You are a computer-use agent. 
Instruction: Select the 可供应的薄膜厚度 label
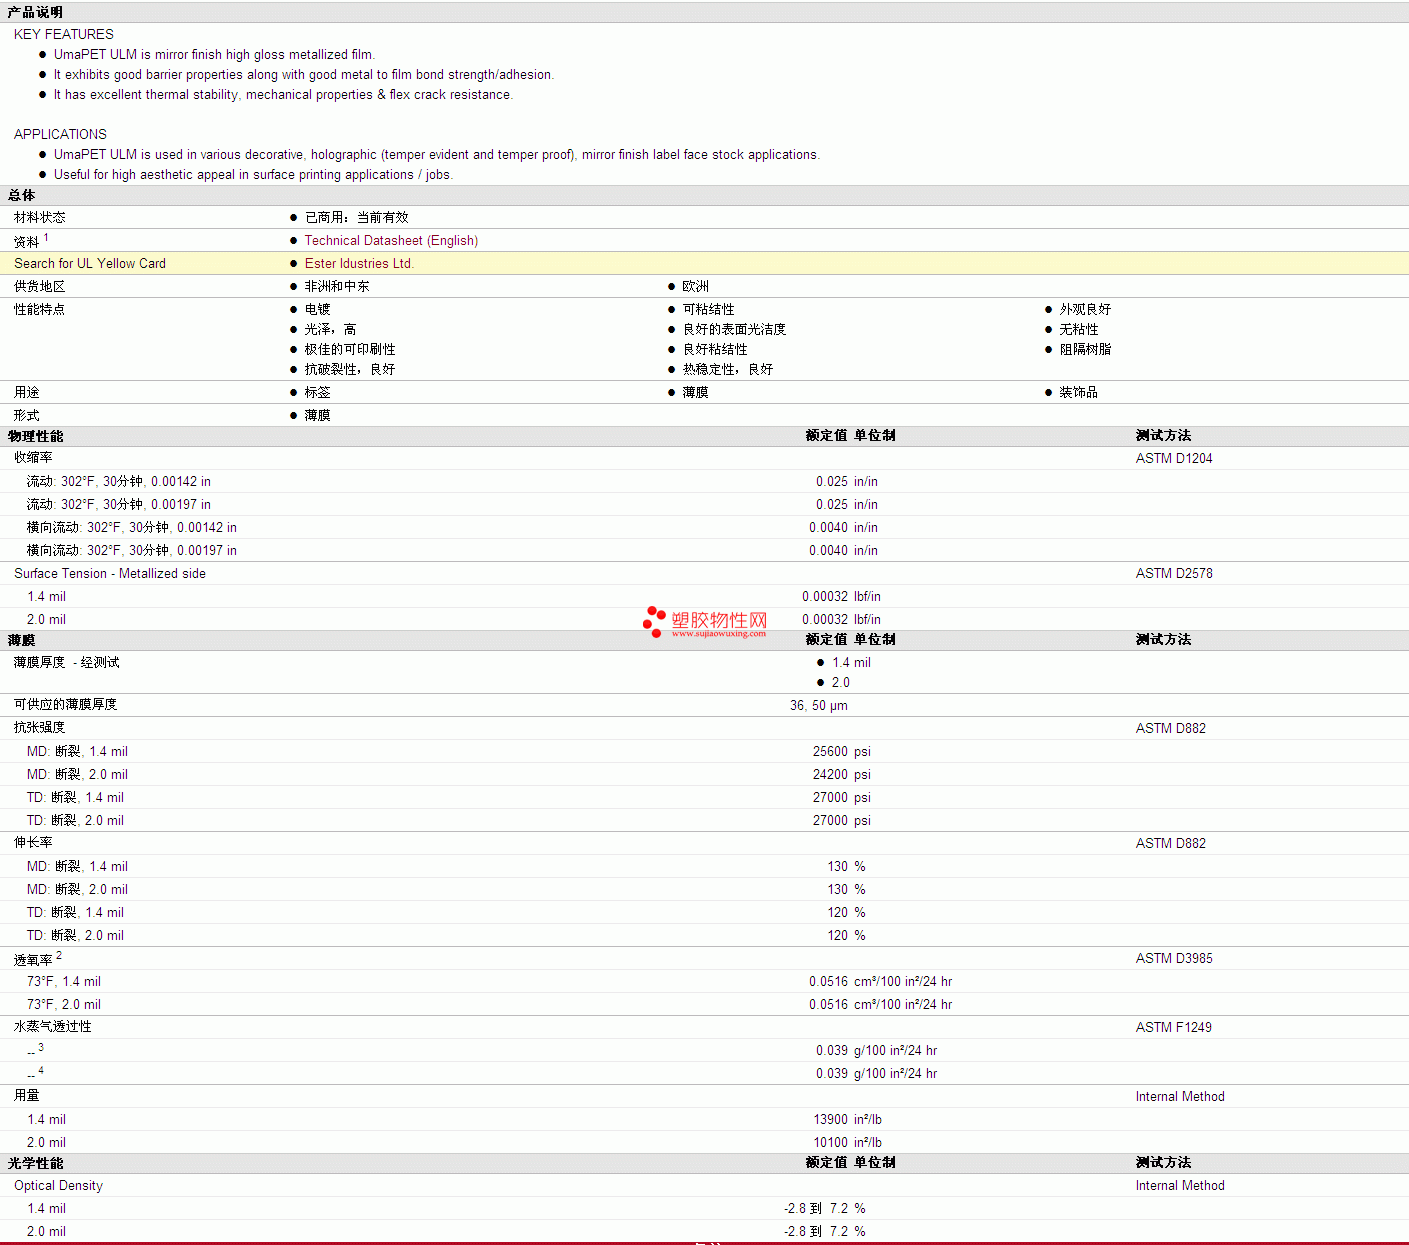66,705
